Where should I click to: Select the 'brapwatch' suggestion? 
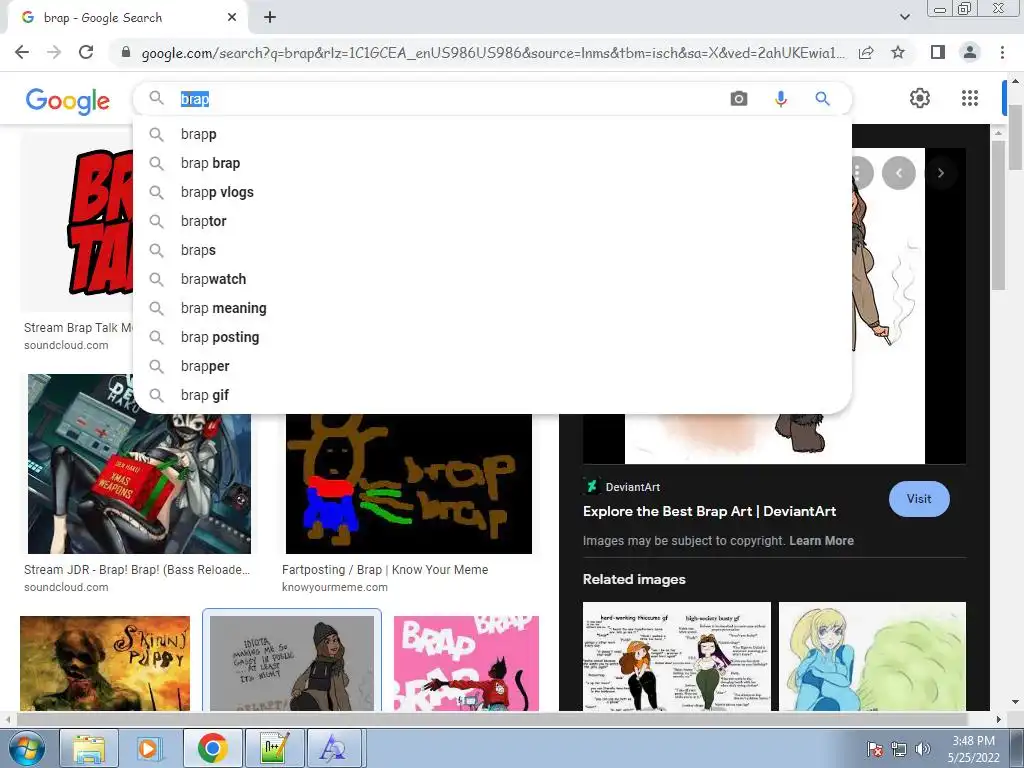click(492, 279)
